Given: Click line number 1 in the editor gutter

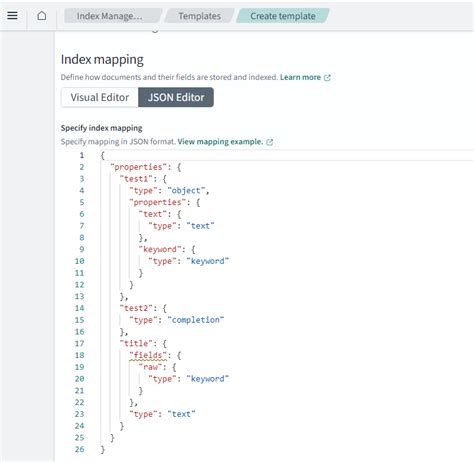Looking at the screenshot, I should tap(82, 155).
